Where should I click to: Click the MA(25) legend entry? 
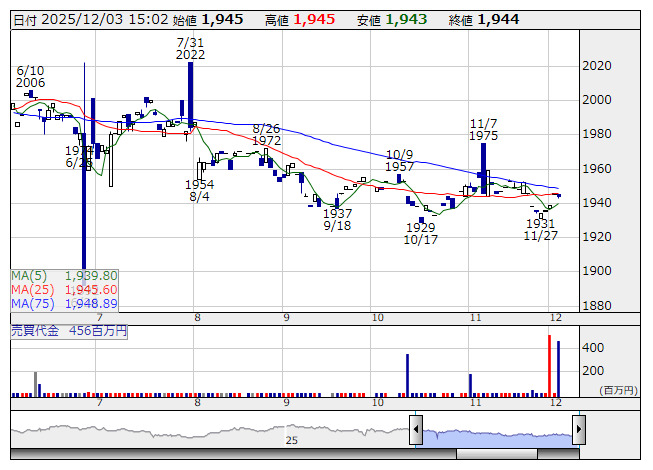coord(65,289)
